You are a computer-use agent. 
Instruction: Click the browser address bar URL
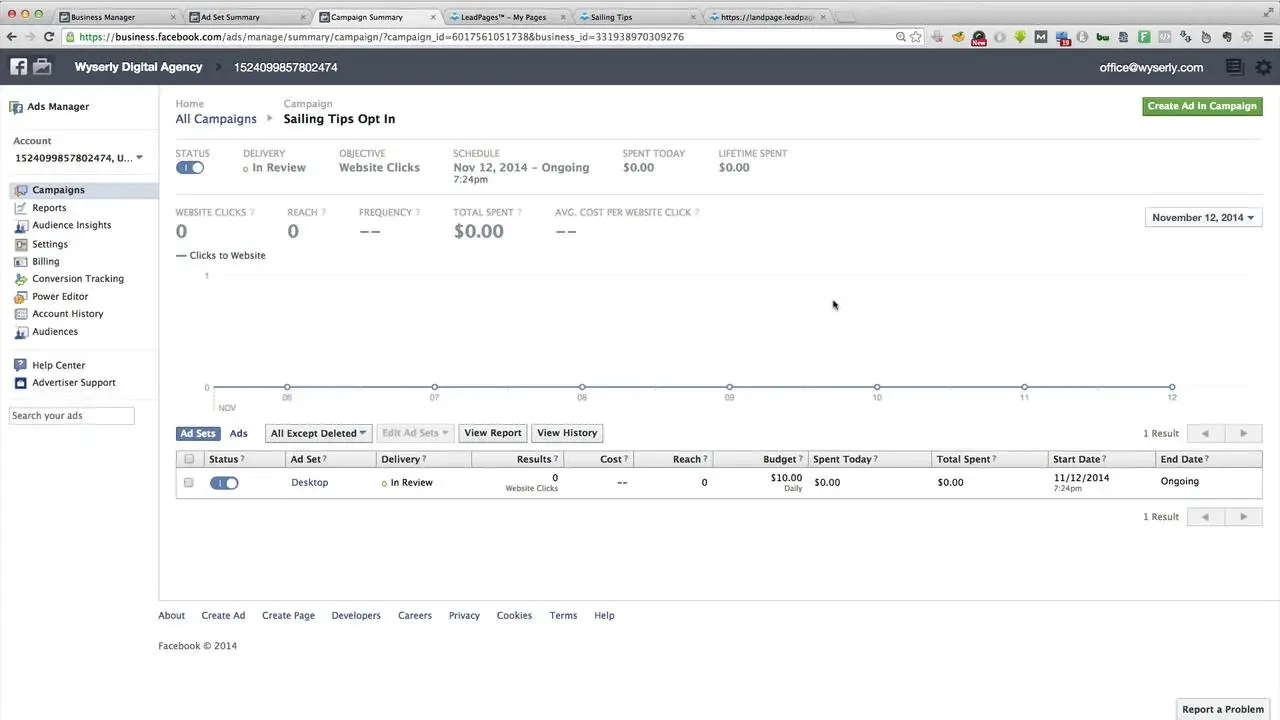381,37
